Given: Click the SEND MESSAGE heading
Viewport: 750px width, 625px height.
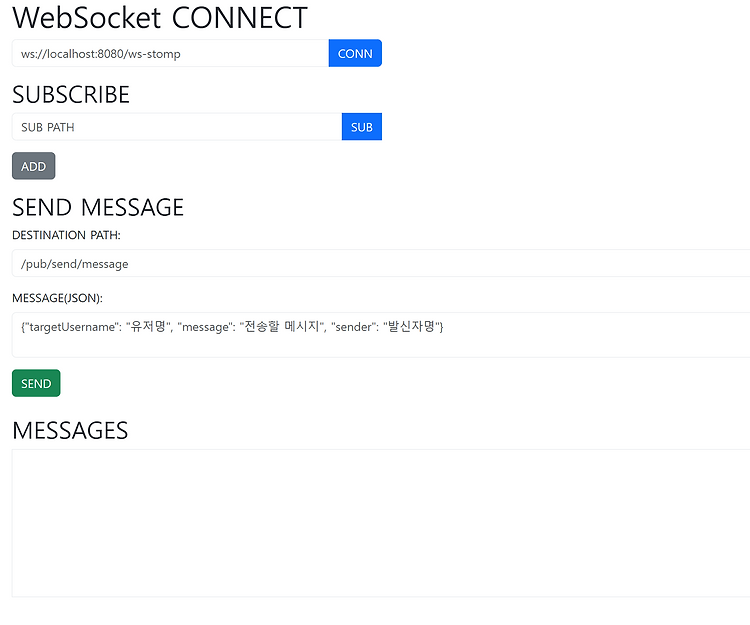Looking at the screenshot, I should pos(98,208).
